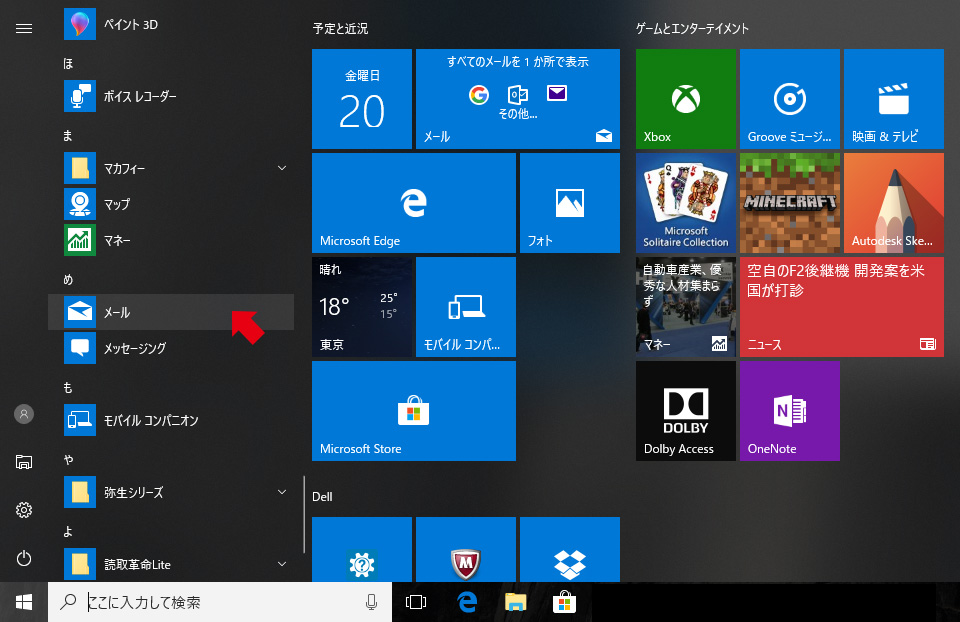Open the Money app (マネー) in the app list
The width and height of the screenshot is (960, 622).
coord(171,240)
